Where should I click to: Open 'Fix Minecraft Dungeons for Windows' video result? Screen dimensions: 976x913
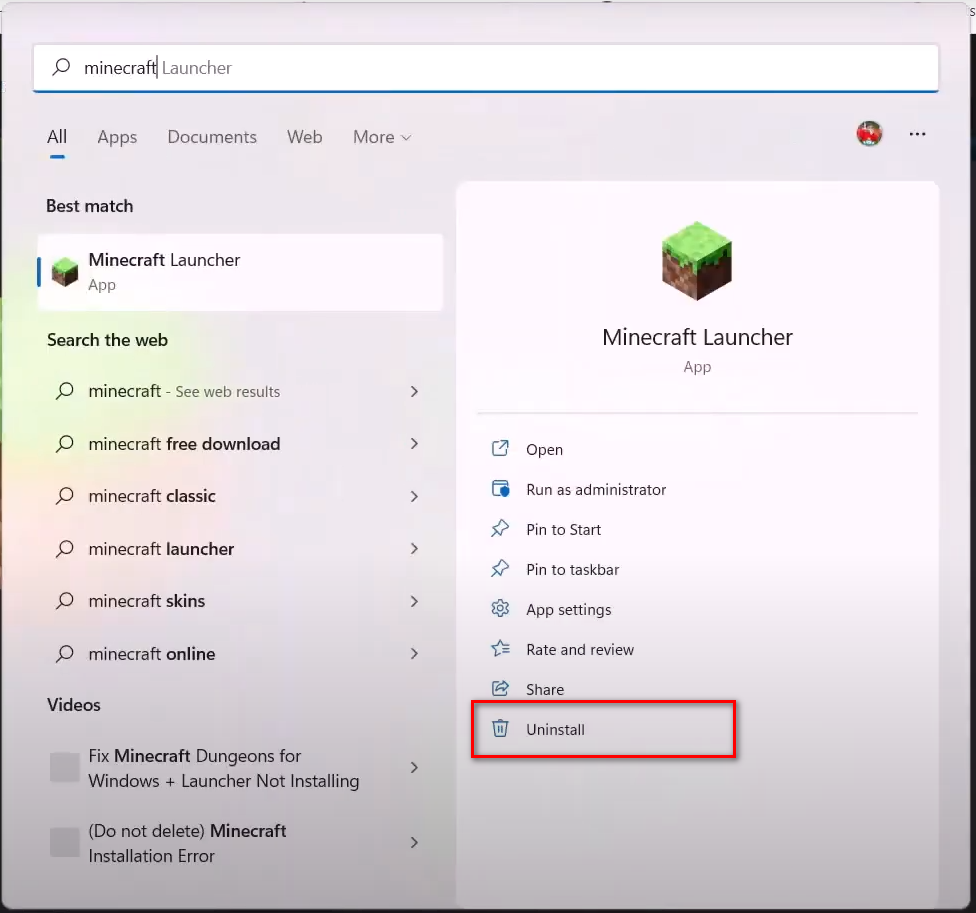(240, 768)
